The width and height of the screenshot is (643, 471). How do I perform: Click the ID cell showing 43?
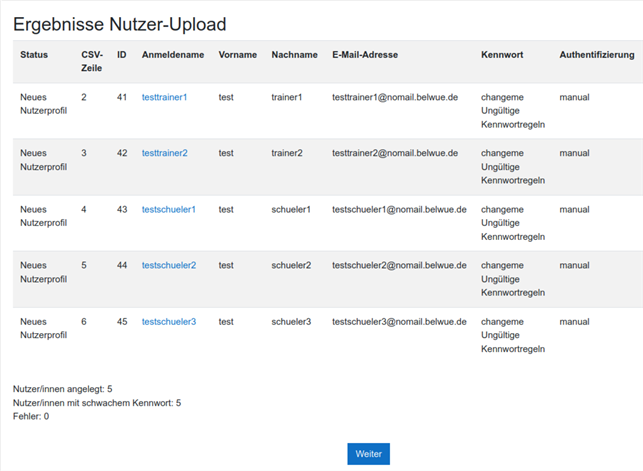coord(122,210)
